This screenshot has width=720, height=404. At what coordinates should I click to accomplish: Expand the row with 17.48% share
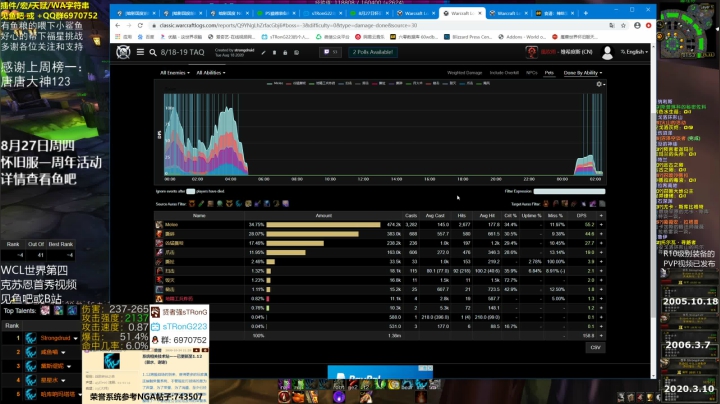pyautogui.click(x=601, y=243)
